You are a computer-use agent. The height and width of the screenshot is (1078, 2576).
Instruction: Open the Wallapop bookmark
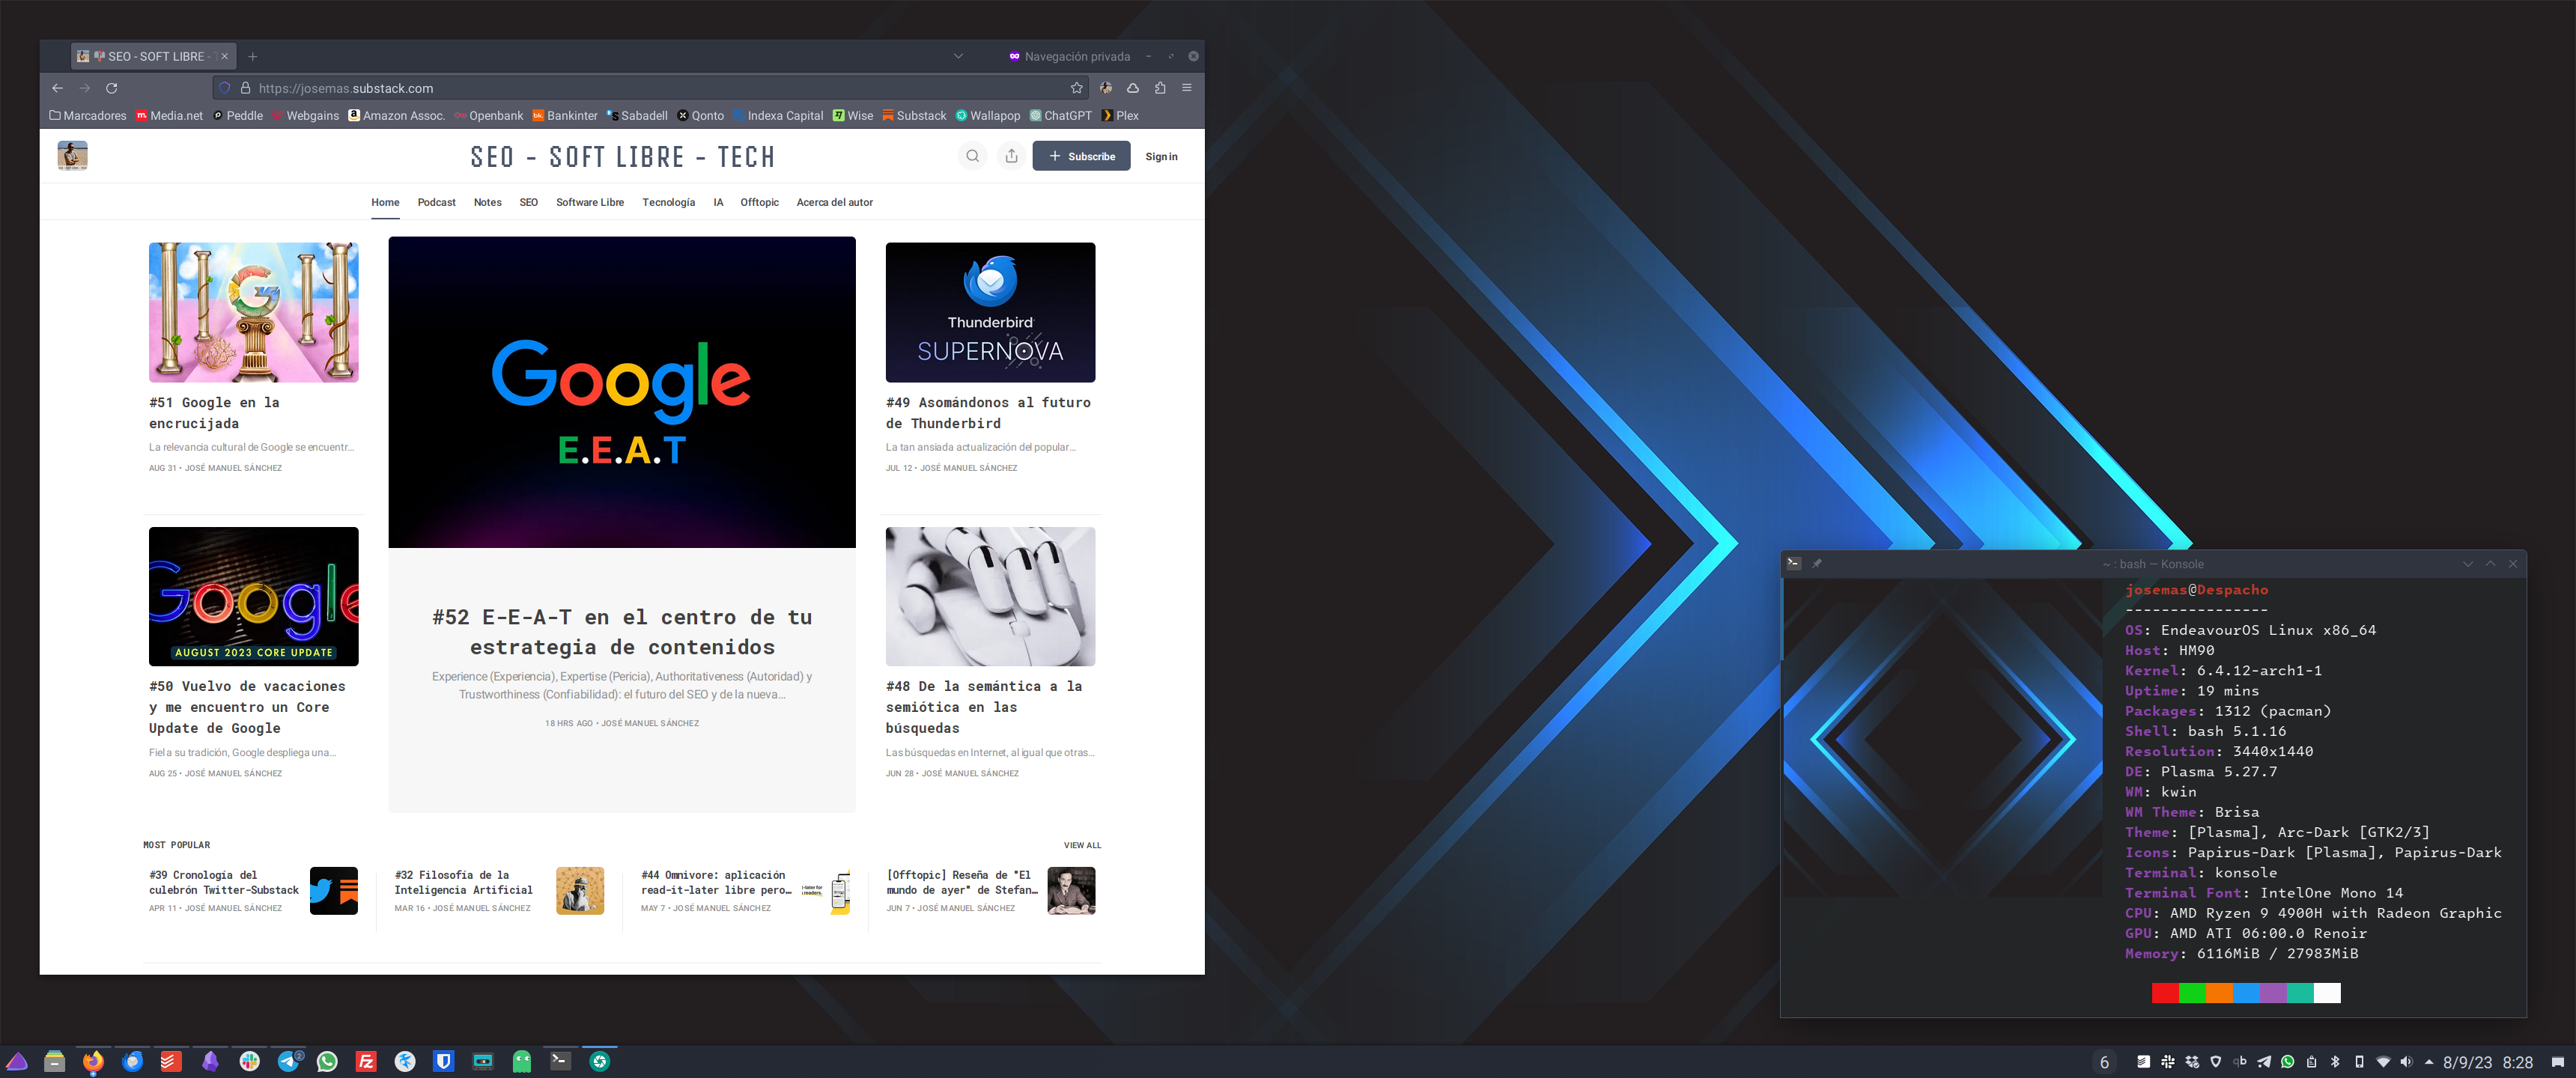coord(988,116)
